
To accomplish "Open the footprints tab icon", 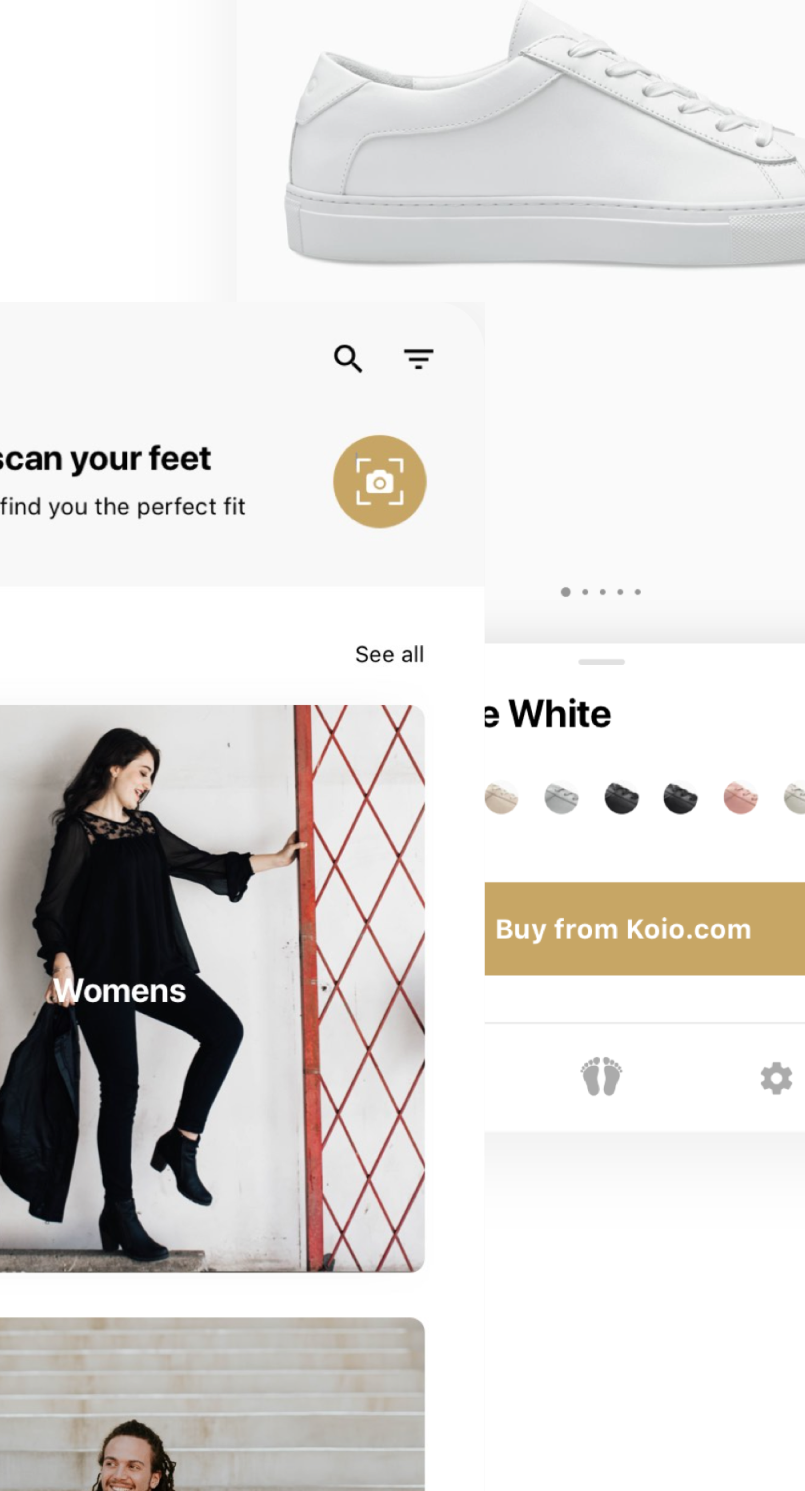I will point(601,1077).
